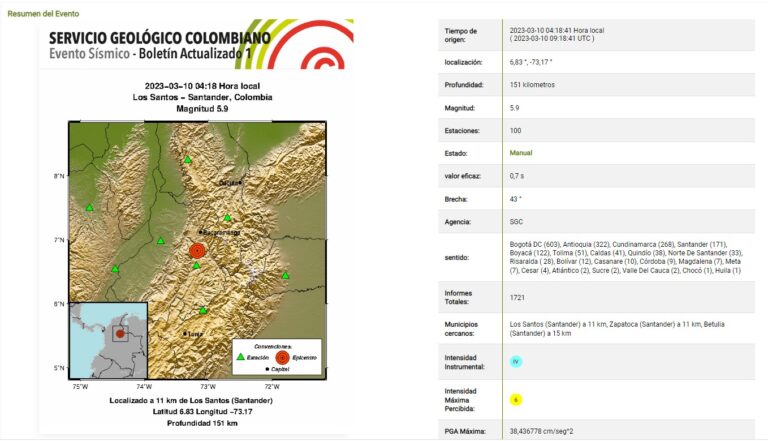Click the cyan Intensidad Instrumental IV badge

click(516, 362)
